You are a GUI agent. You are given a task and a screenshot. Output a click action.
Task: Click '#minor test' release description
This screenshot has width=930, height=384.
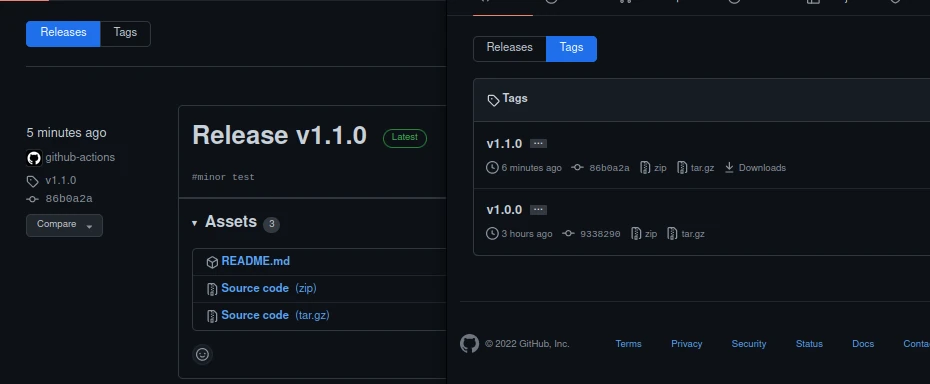pos(223,177)
